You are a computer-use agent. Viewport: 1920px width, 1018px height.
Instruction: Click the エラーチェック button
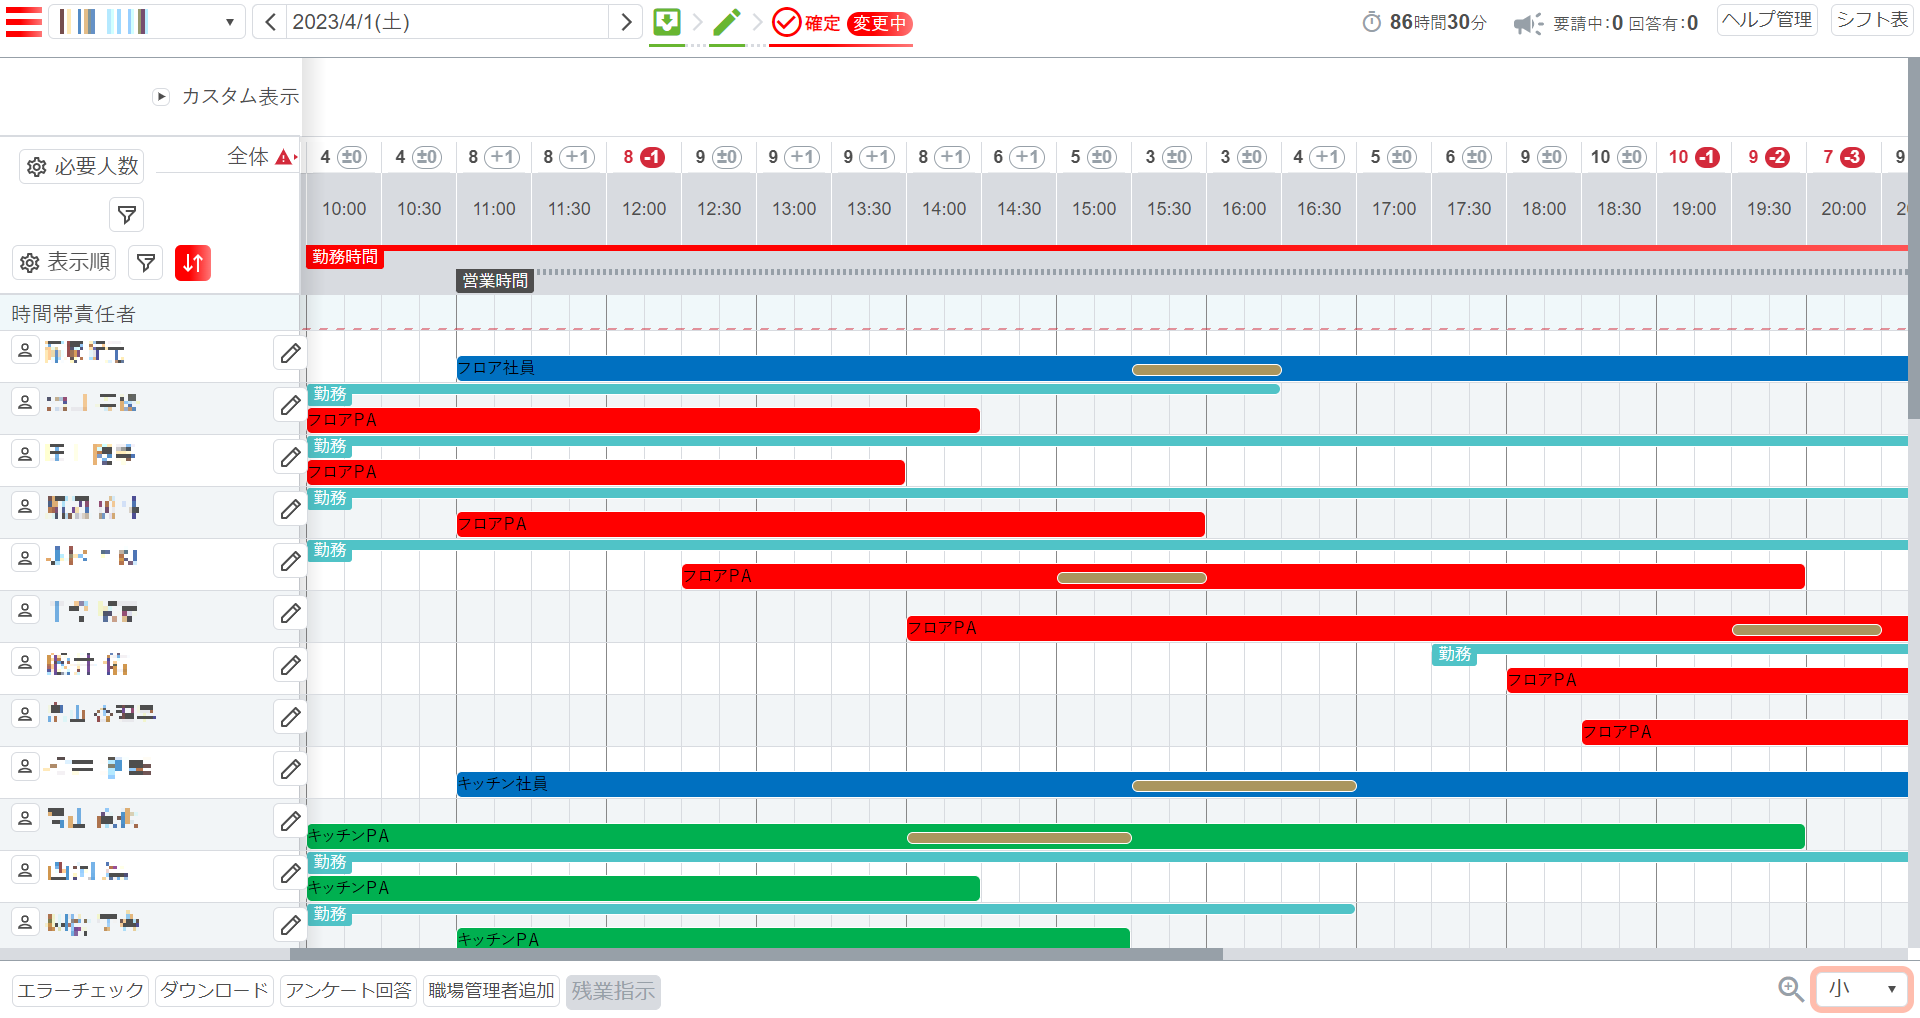point(81,991)
